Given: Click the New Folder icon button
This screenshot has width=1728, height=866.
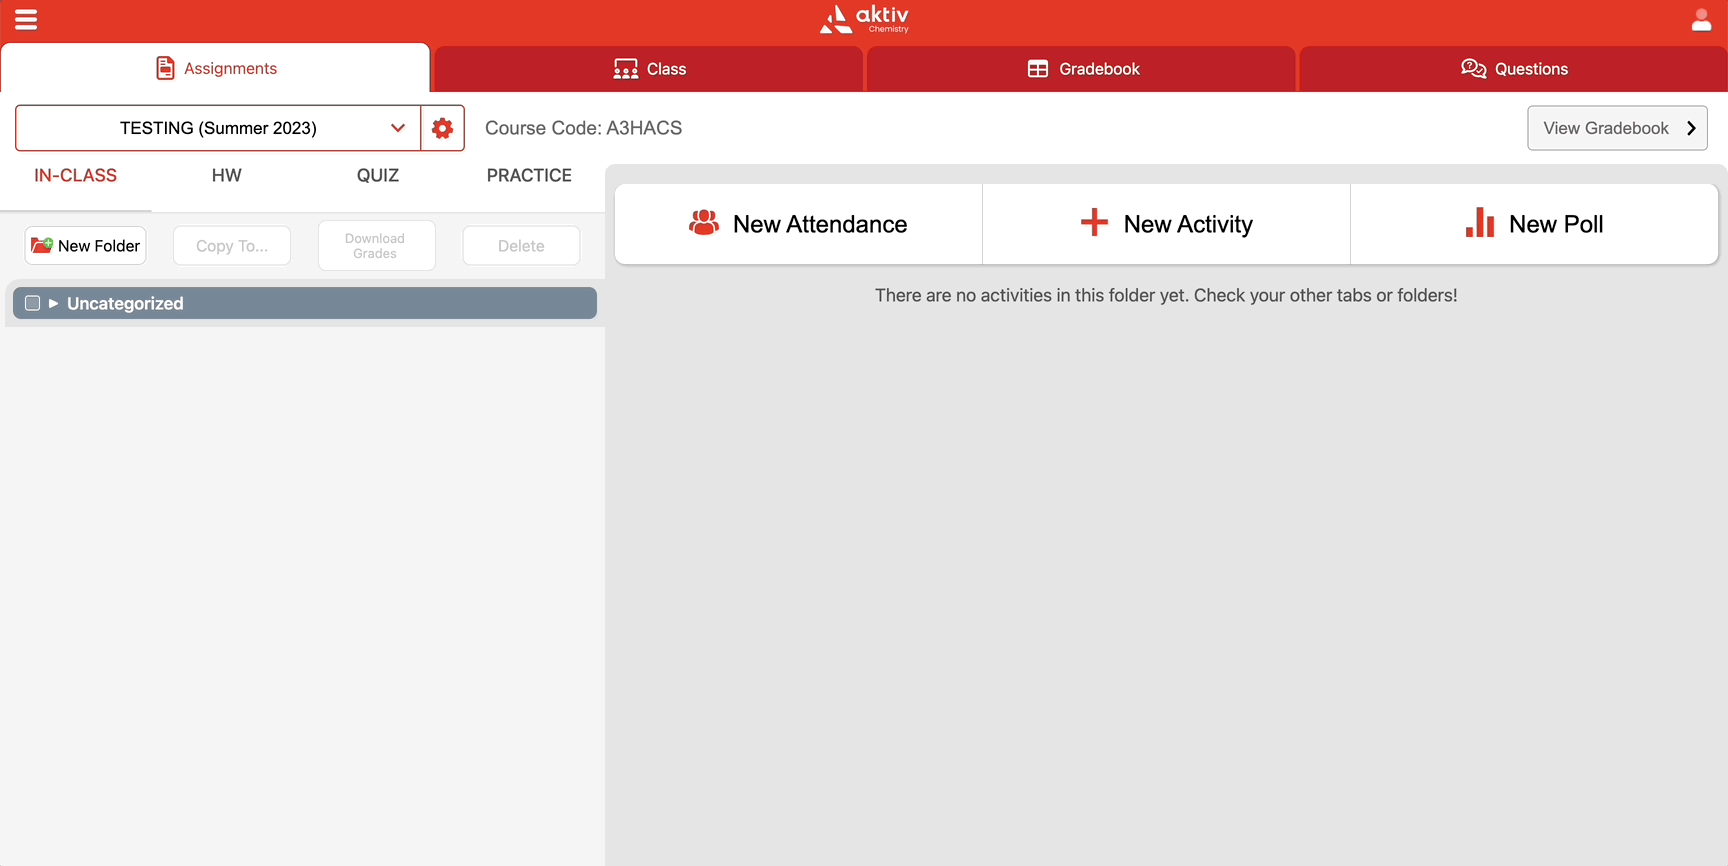Looking at the screenshot, I should coord(86,246).
